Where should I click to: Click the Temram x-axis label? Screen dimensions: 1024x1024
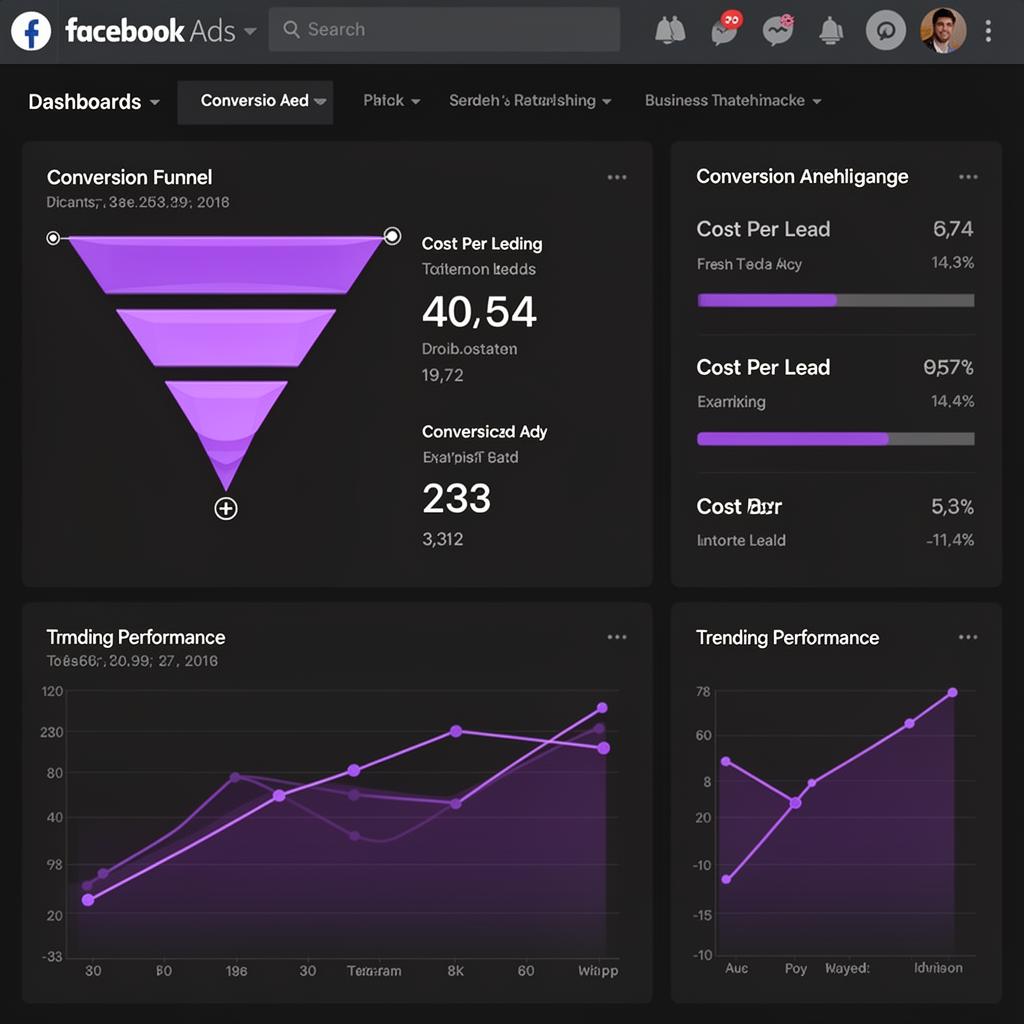(x=374, y=971)
